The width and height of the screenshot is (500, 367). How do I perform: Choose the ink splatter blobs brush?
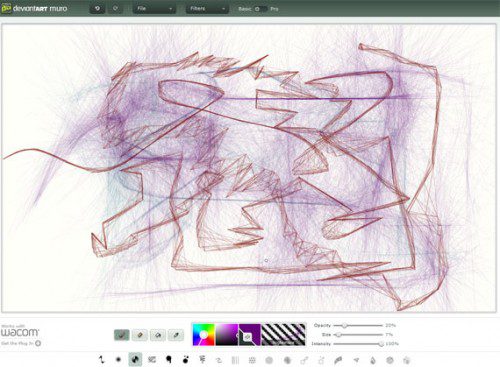point(186,360)
